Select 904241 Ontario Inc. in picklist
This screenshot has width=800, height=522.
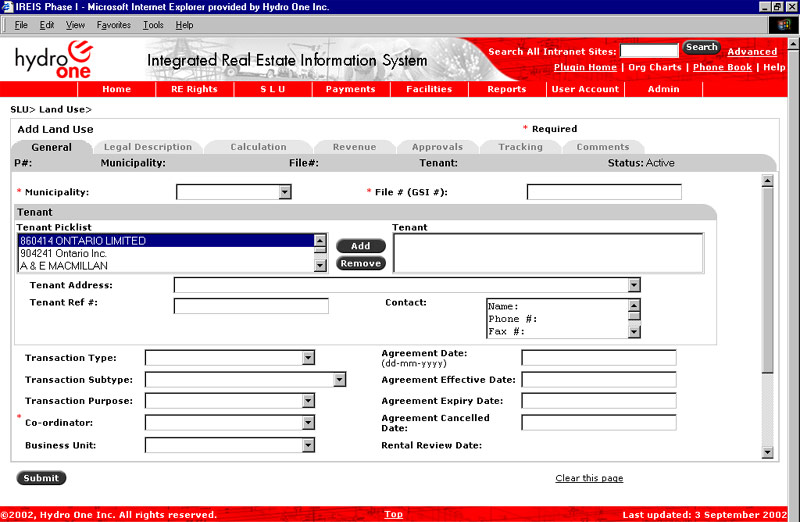click(166, 254)
